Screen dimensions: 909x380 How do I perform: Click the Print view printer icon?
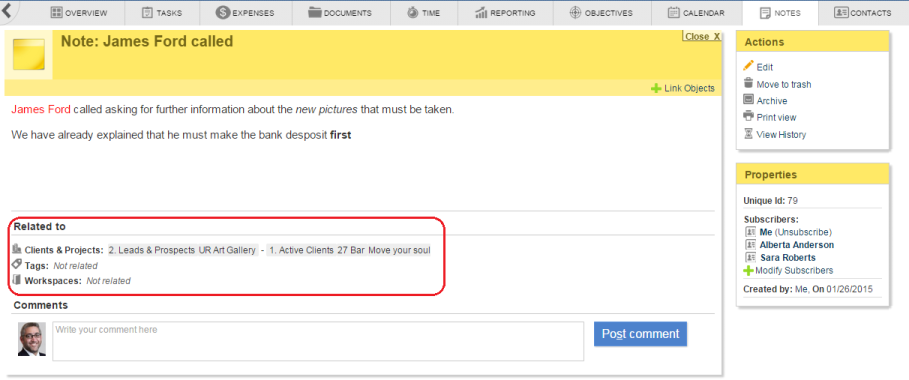(x=748, y=117)
